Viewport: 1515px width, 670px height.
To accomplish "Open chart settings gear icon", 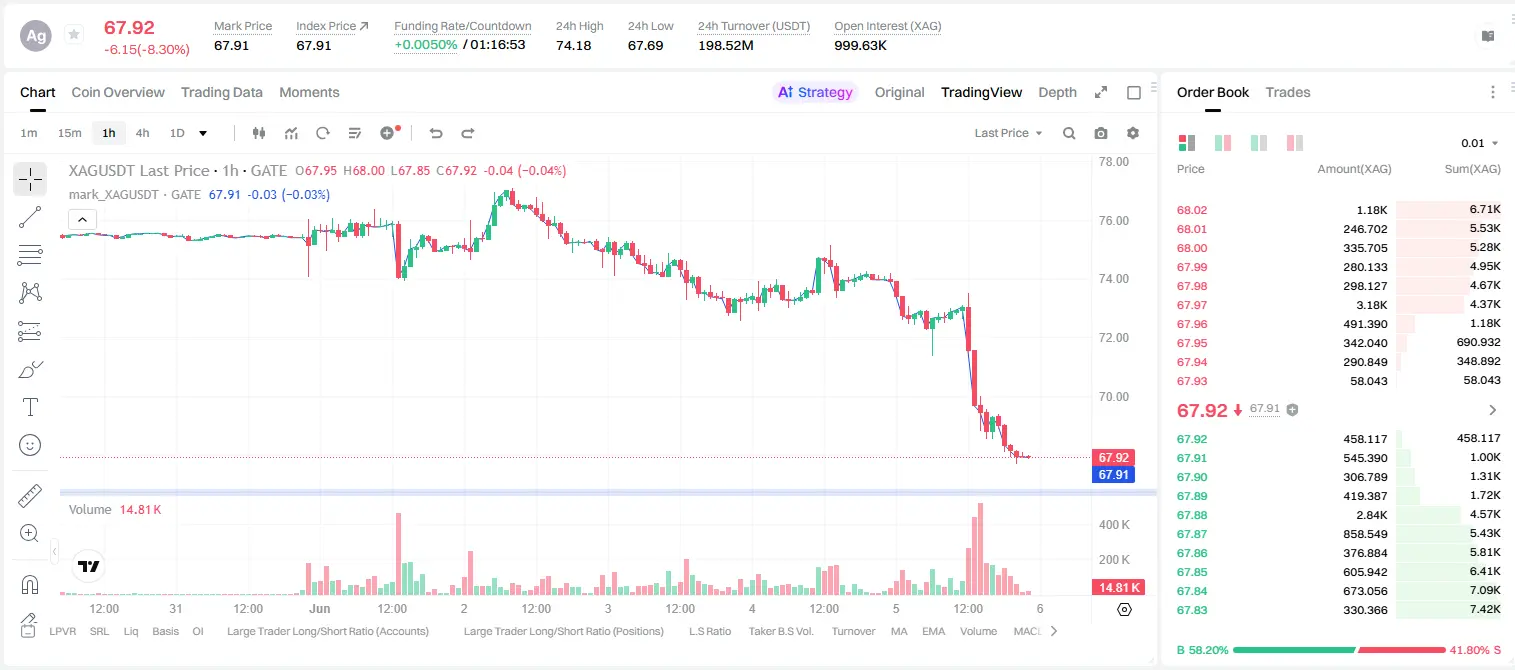I will point(1133,133).
